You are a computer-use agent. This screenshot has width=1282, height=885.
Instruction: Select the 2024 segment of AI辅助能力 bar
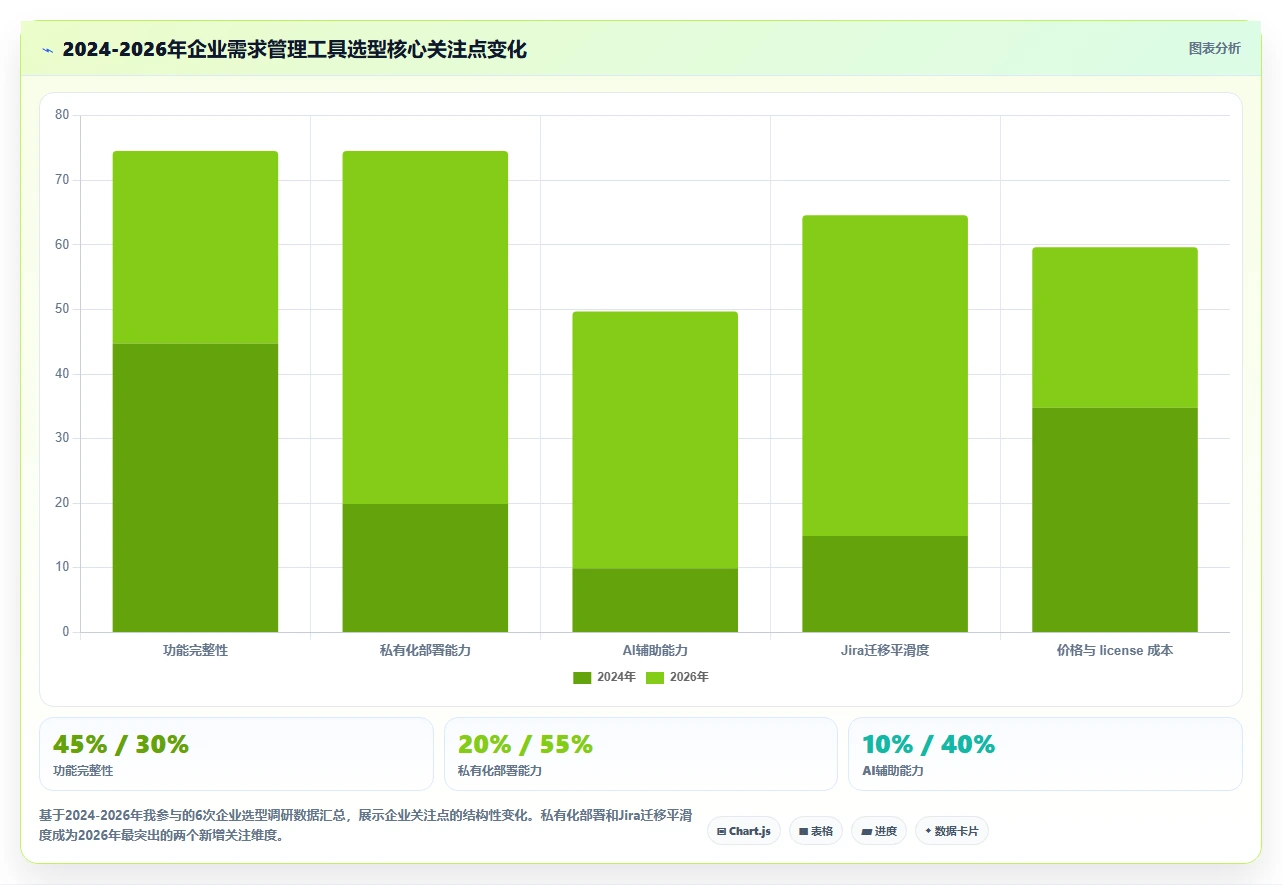(655, 600)
